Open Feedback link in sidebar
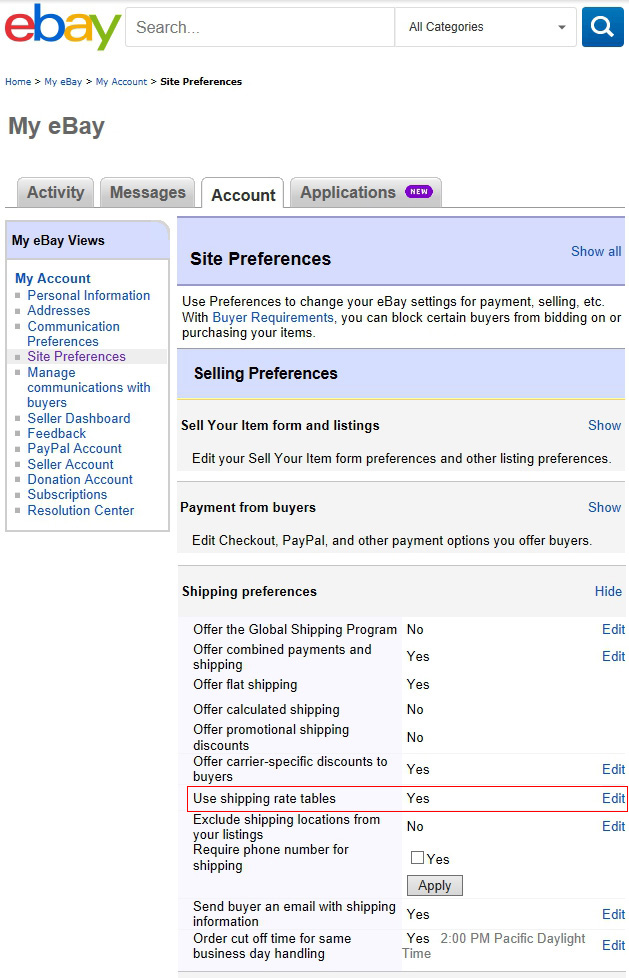Screen dimensions: 629x978 (x=56, y=433)
